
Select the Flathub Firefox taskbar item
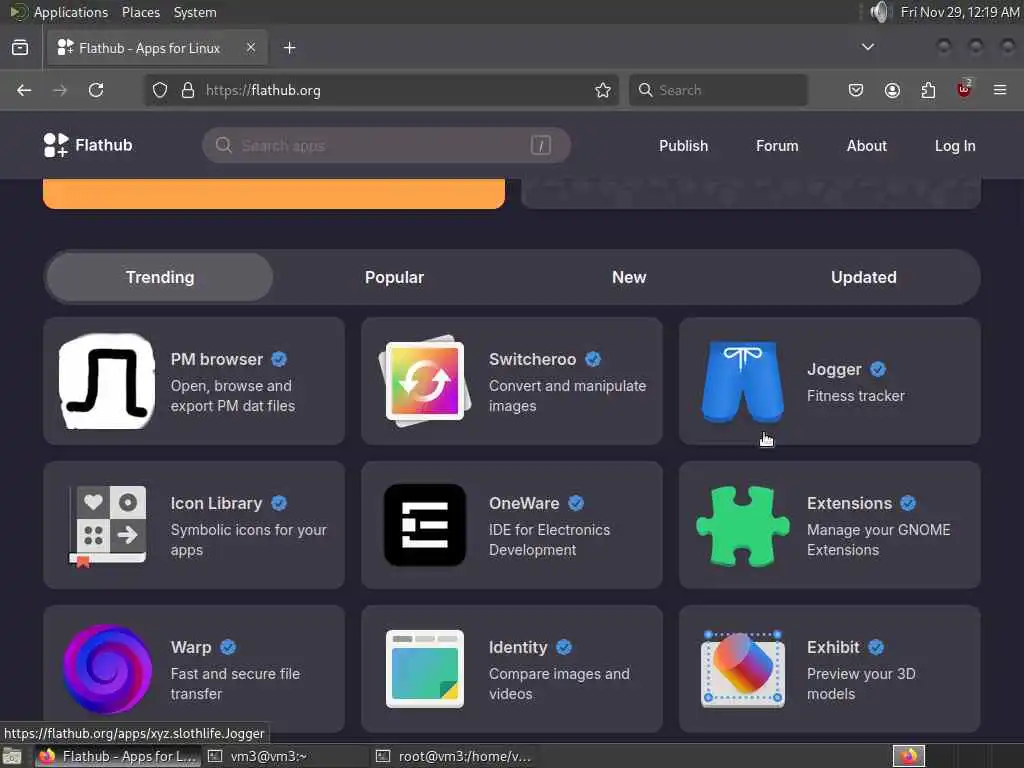pyautogui.click(x=118, y=756)
